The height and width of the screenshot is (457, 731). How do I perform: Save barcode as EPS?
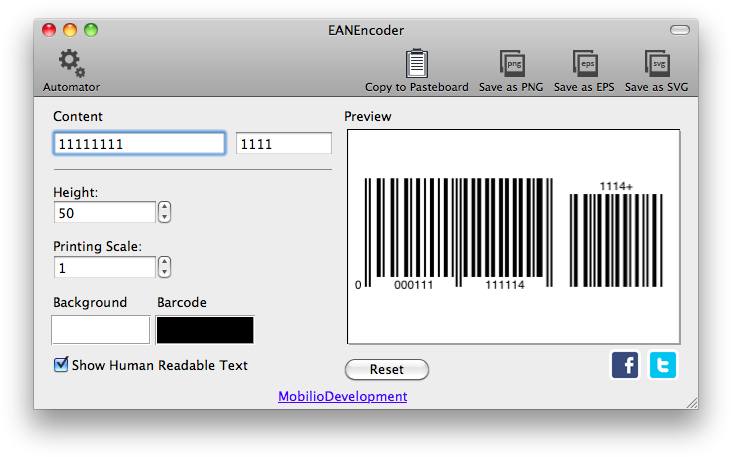585,64
